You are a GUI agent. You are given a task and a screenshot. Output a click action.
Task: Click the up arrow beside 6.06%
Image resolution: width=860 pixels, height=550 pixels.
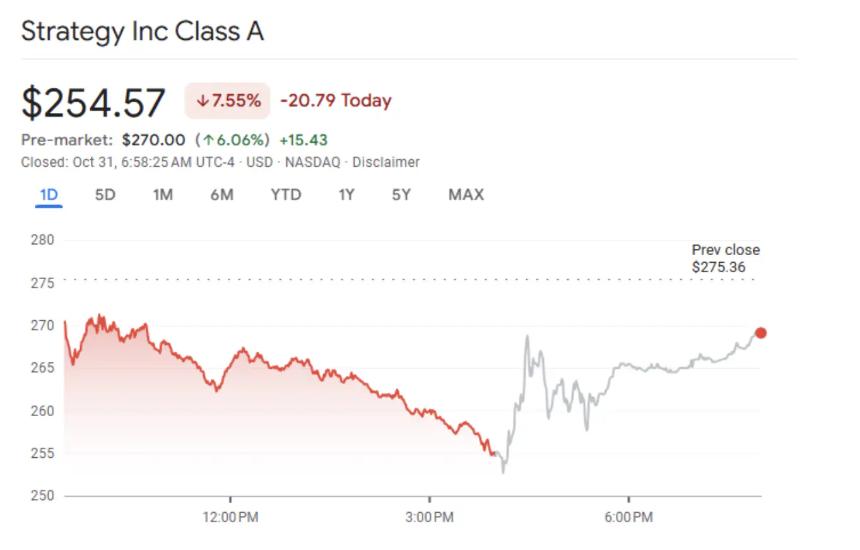tap(211, 140)
